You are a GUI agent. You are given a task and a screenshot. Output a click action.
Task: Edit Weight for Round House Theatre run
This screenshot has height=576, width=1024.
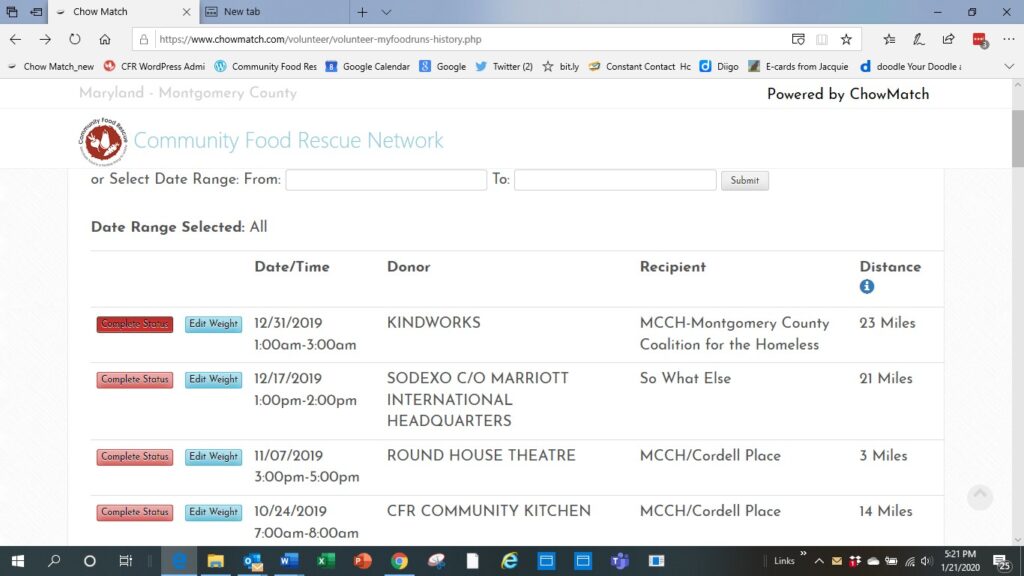214,456
